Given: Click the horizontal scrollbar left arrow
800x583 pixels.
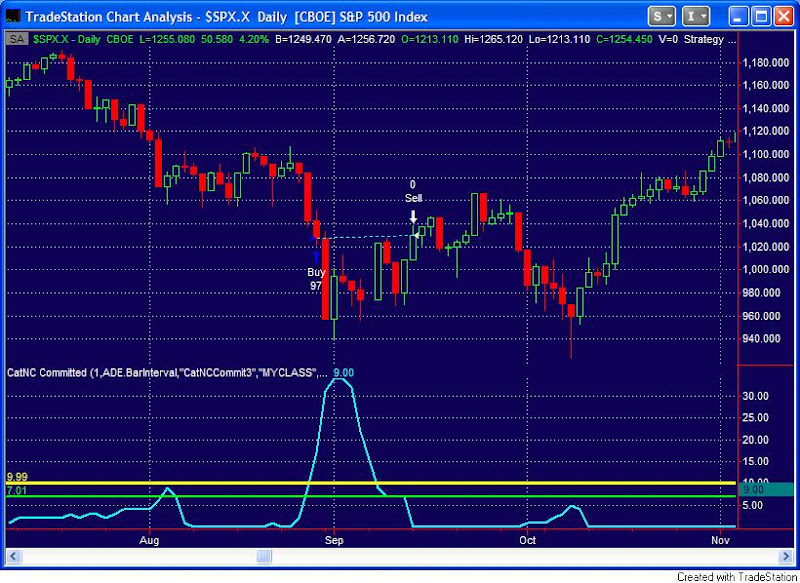Looking at the screenshot, I should click(x=13, y=557).
